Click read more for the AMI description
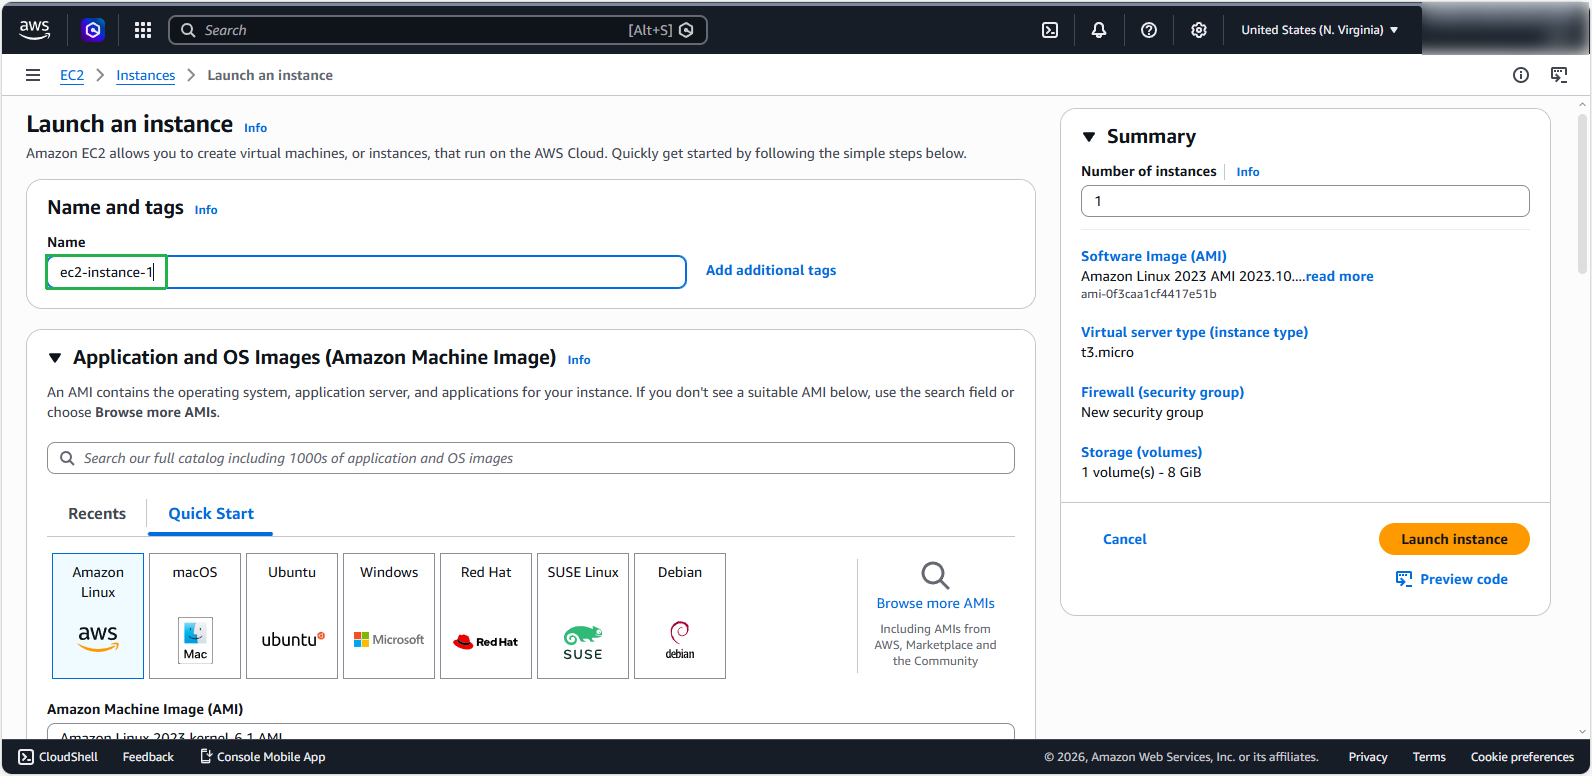This screenshot has height=776, width=1592. (1339, 276)
